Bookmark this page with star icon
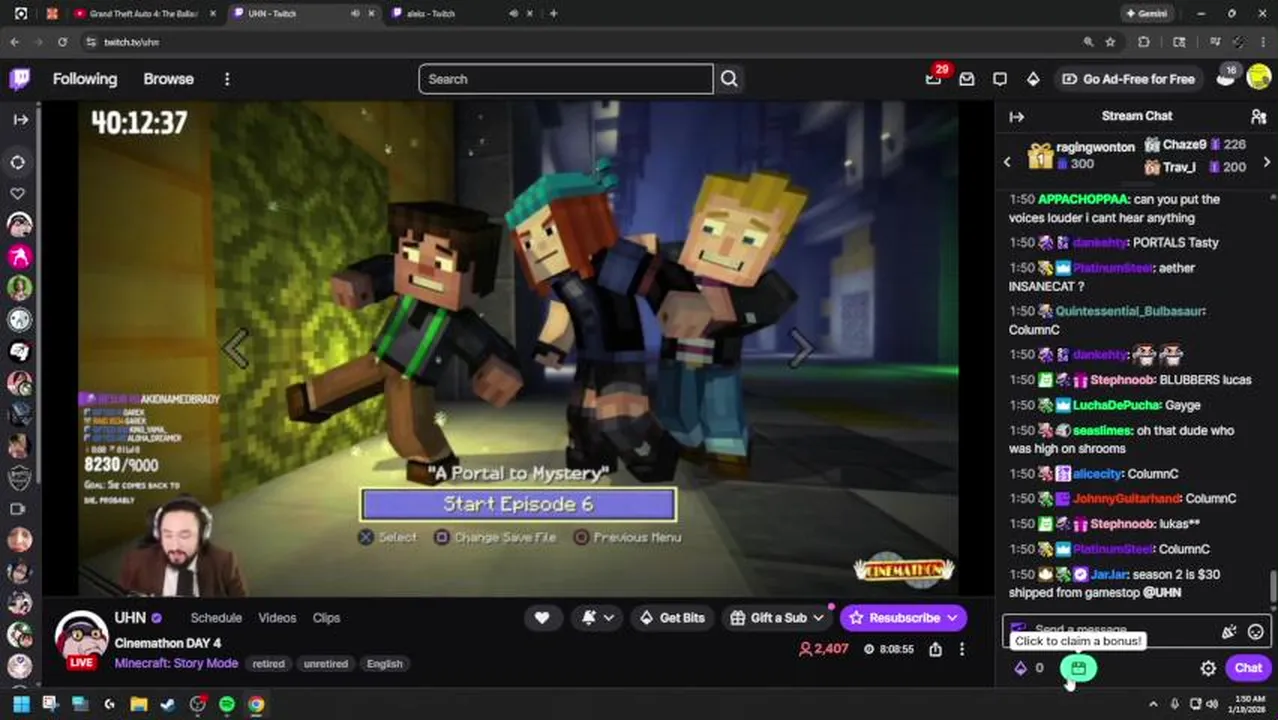 click(x=1111, y=42)
